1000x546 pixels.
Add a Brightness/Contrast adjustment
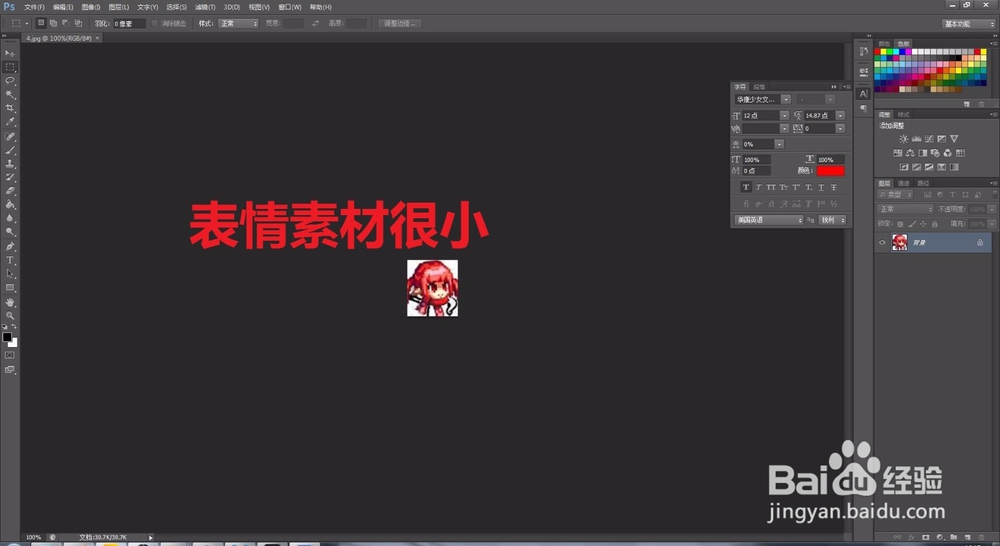point(903,139)
